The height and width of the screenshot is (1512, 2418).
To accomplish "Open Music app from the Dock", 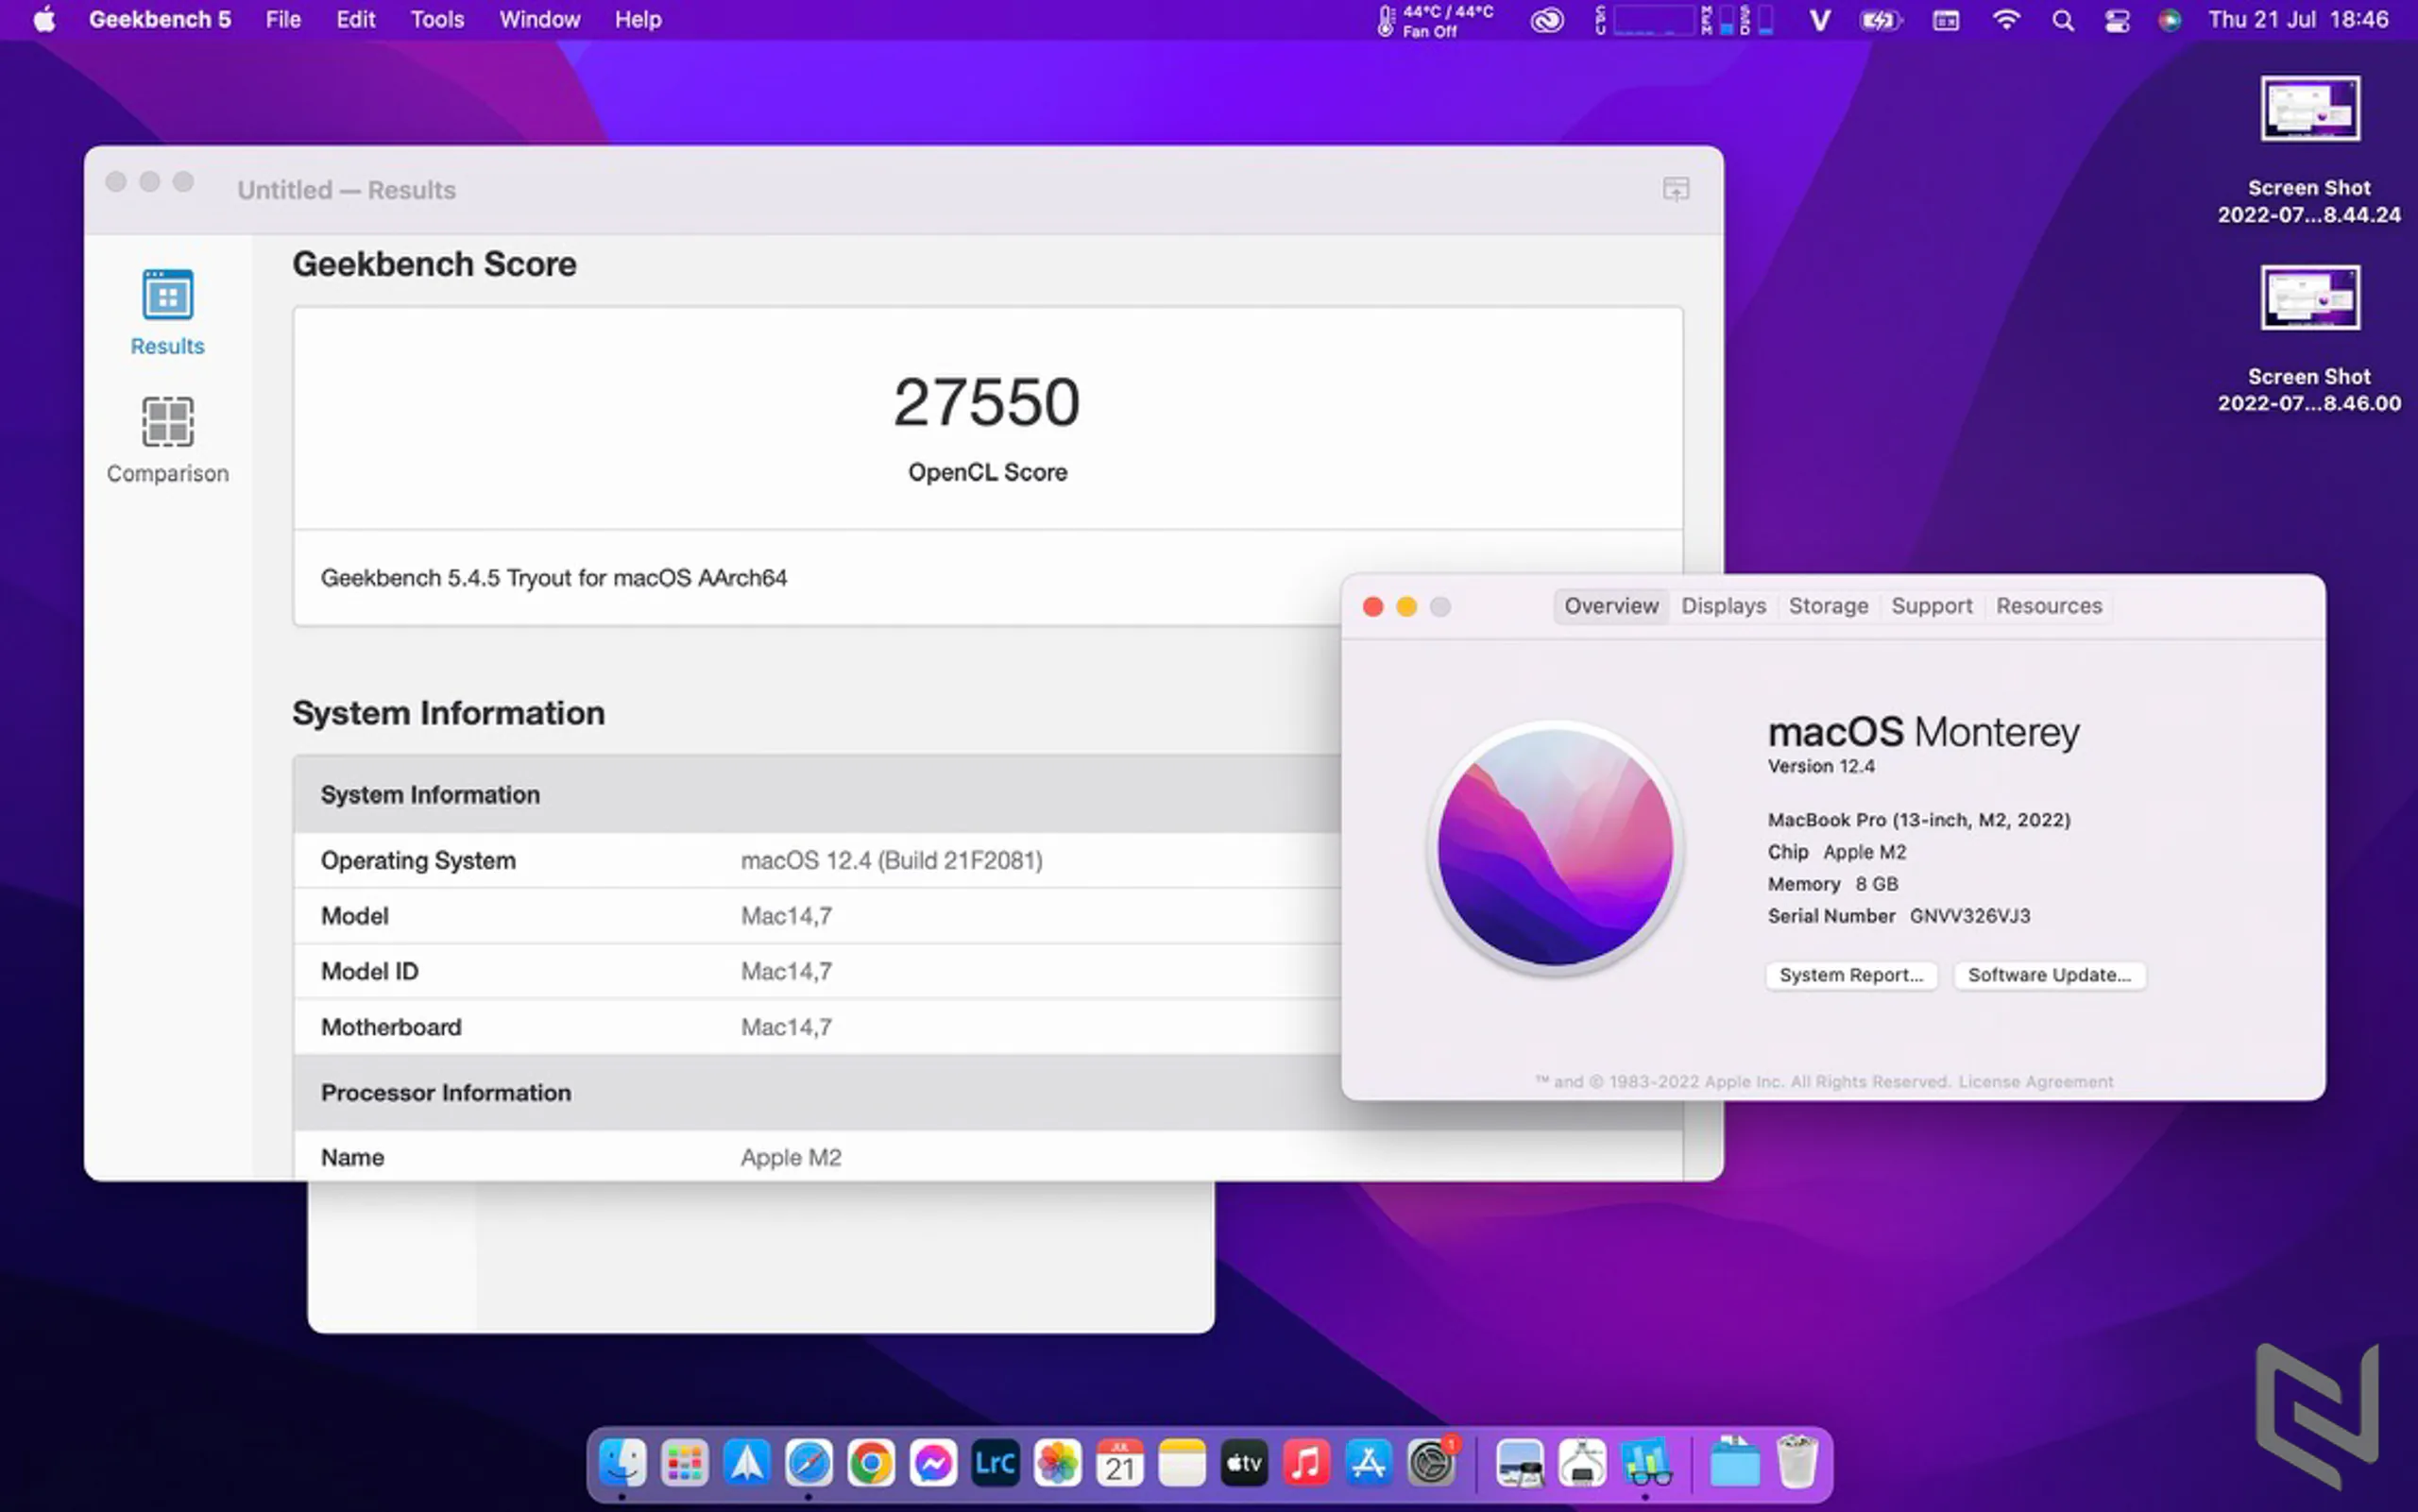I will tap(1306, 1464).
